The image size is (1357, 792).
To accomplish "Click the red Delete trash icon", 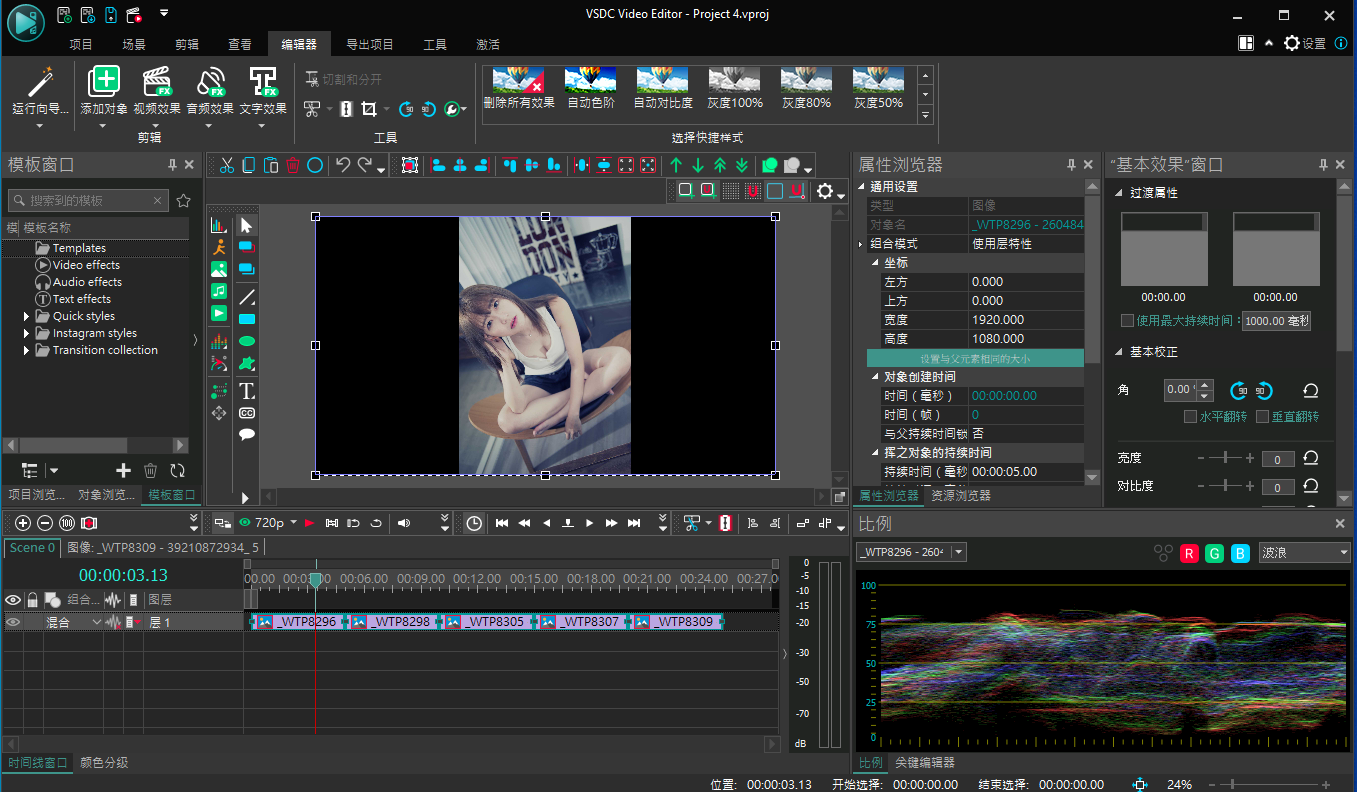I will pyautogui.click(x=293, y=165).
